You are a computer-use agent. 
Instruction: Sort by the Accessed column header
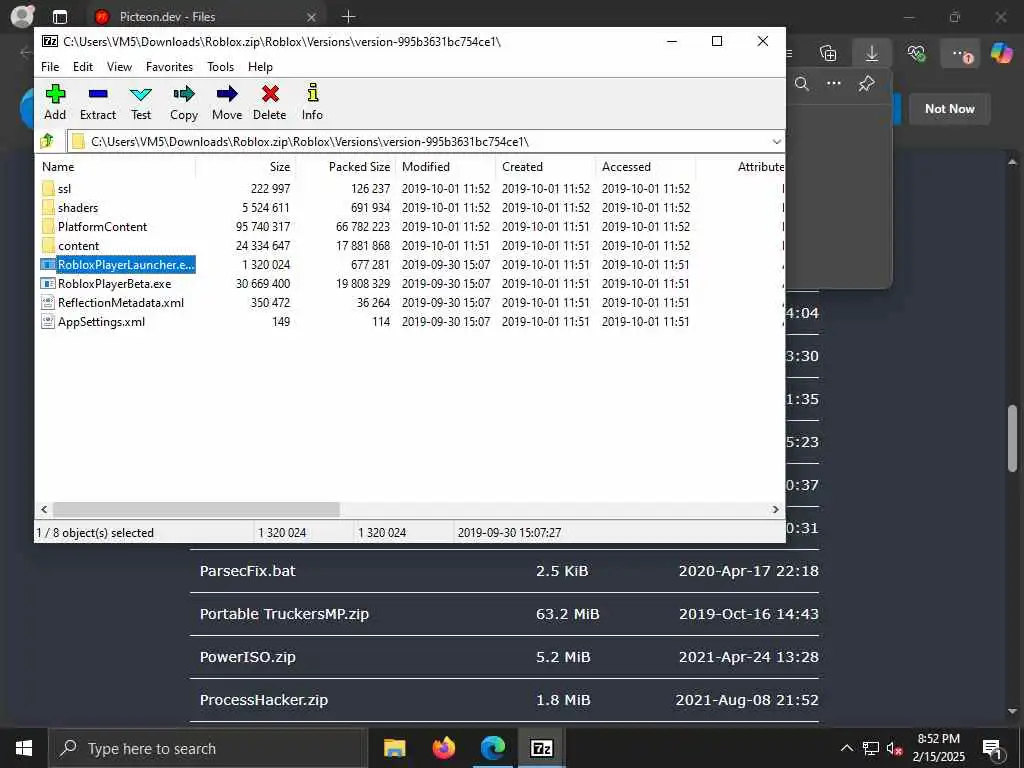pyautogui.click(x=645, y=167)
